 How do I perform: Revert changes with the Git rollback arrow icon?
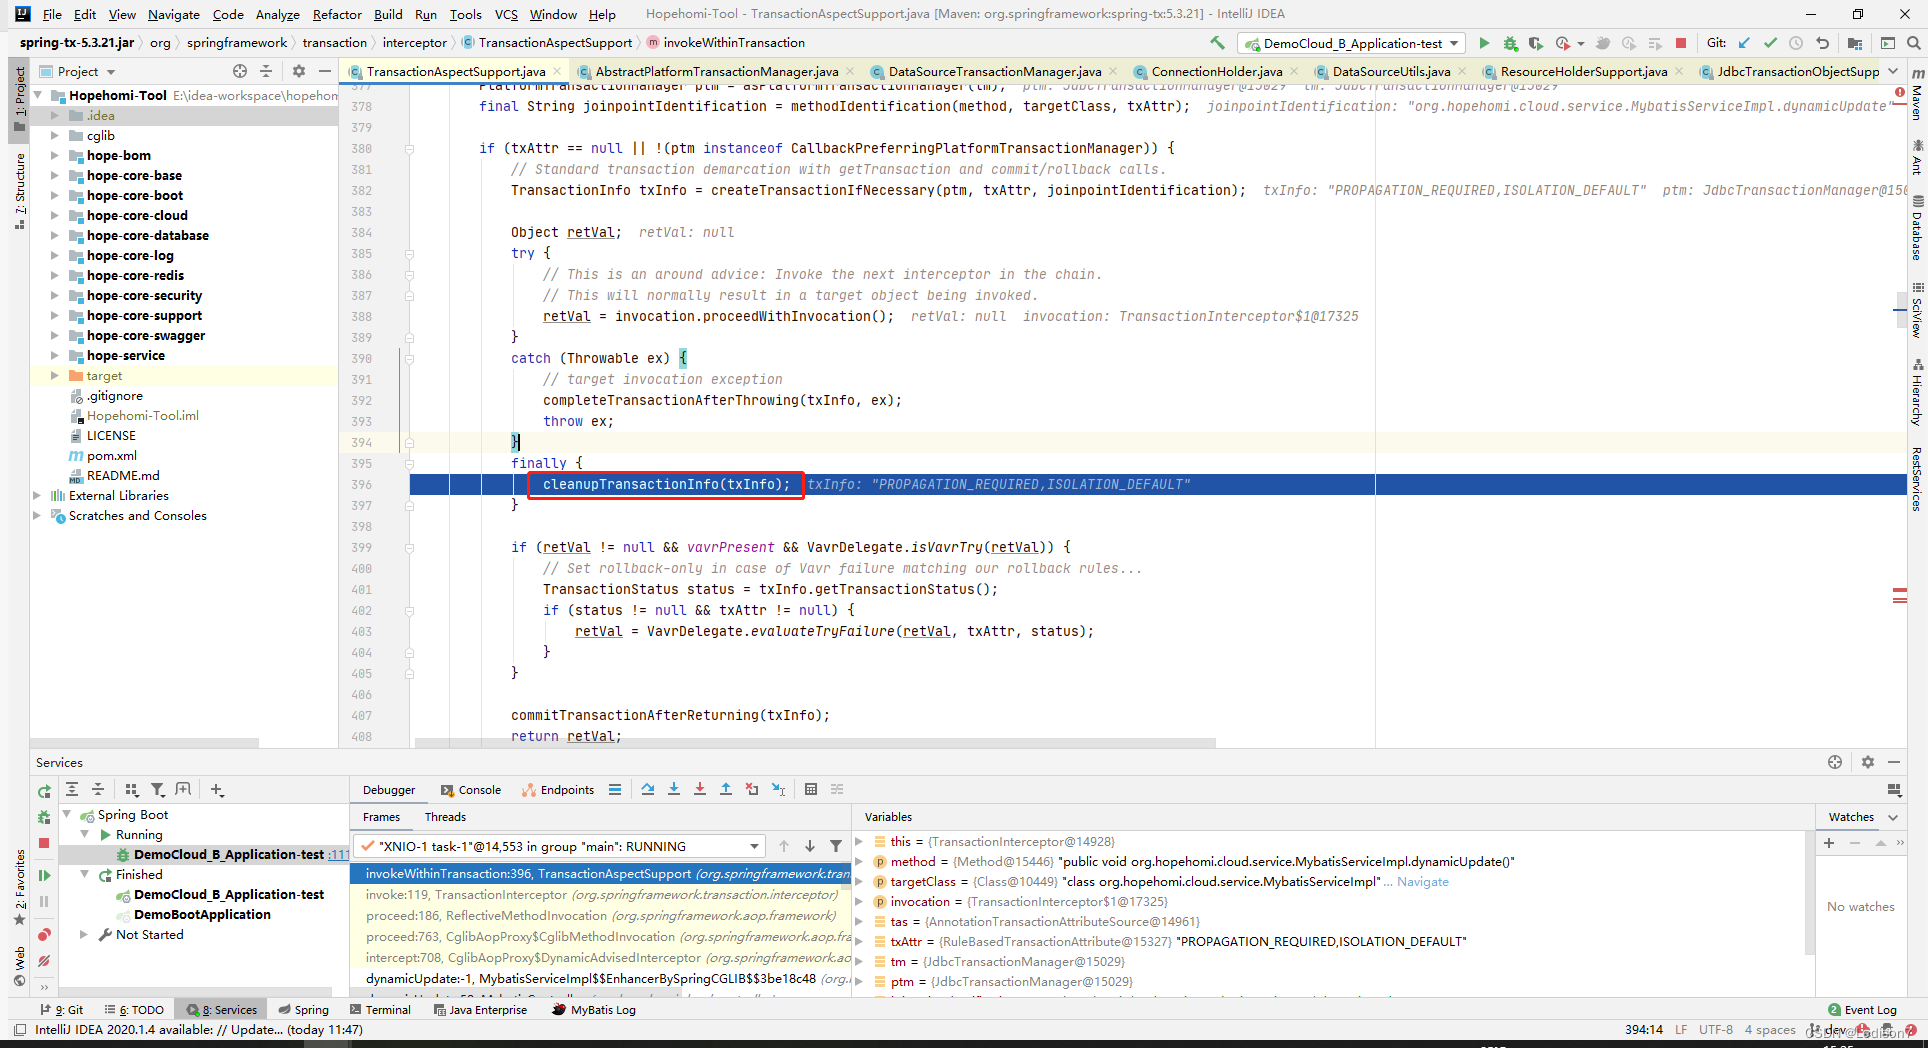click(x=1822, y=43)
